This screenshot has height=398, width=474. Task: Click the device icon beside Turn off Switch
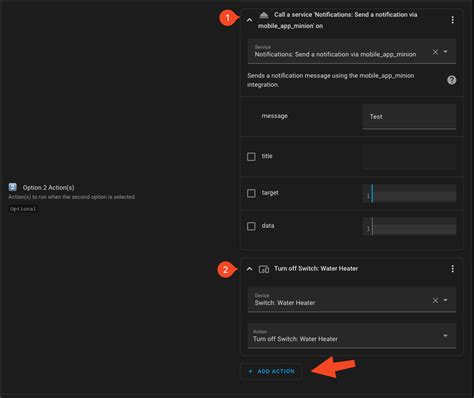(264, 269)
